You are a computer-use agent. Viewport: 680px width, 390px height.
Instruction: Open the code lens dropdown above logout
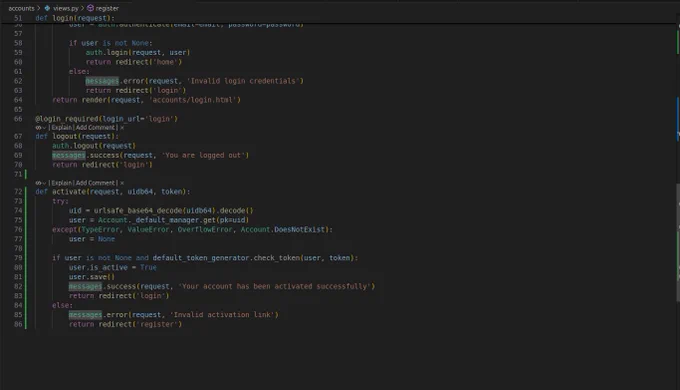[40, 128]
